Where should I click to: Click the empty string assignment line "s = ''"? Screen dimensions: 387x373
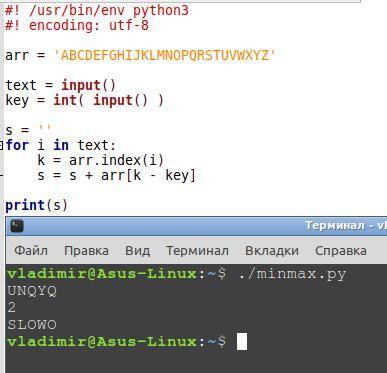[x=28, y=130]
